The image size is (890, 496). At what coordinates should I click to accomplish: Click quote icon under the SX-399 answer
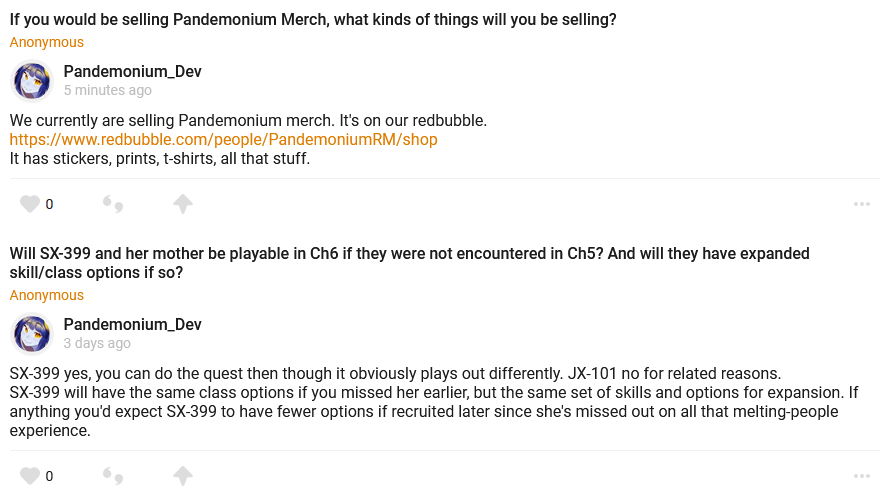click(x=113, y=476)
